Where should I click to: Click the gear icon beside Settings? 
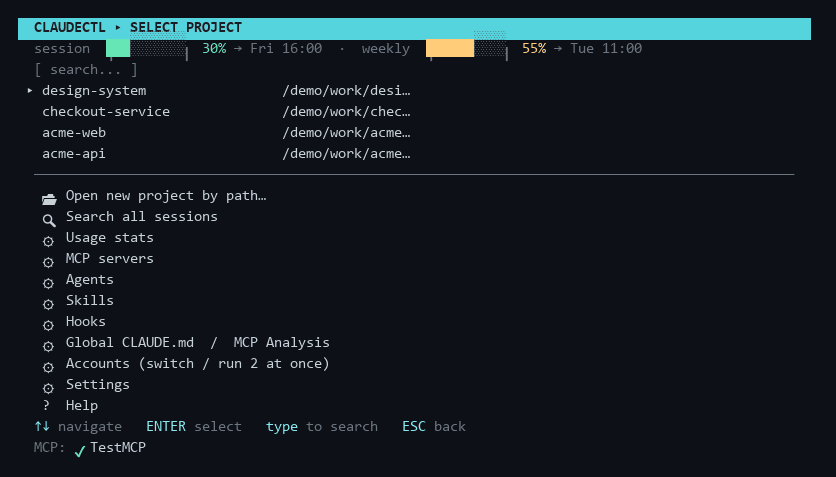(x=49, y=388)
